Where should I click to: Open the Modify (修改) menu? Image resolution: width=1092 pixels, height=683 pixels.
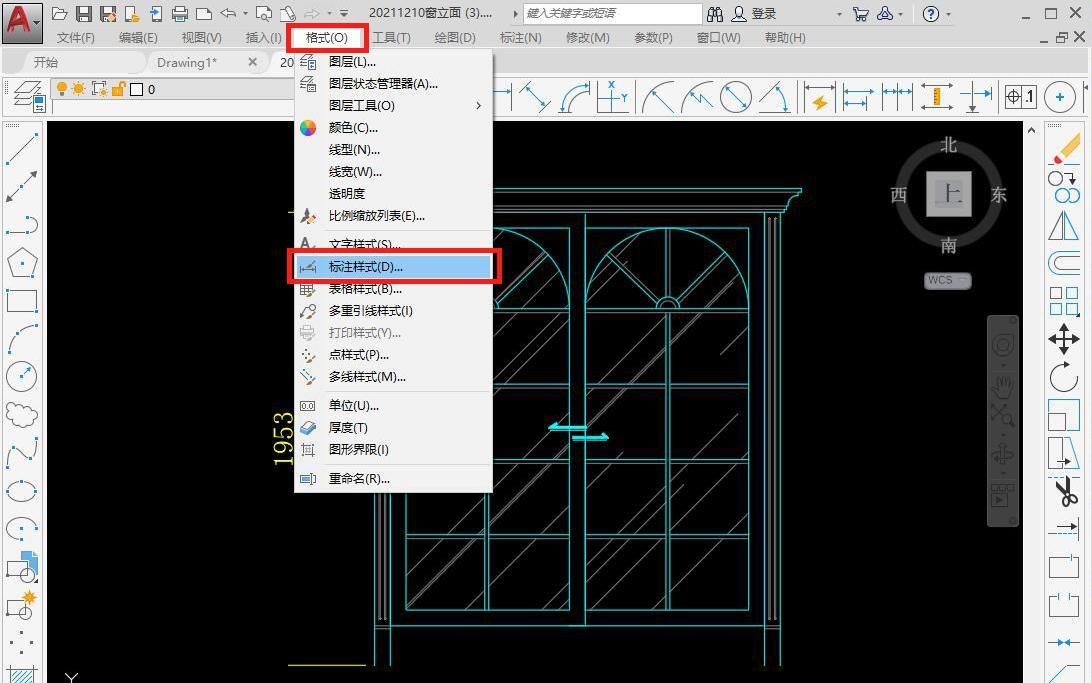coord(588,38)
